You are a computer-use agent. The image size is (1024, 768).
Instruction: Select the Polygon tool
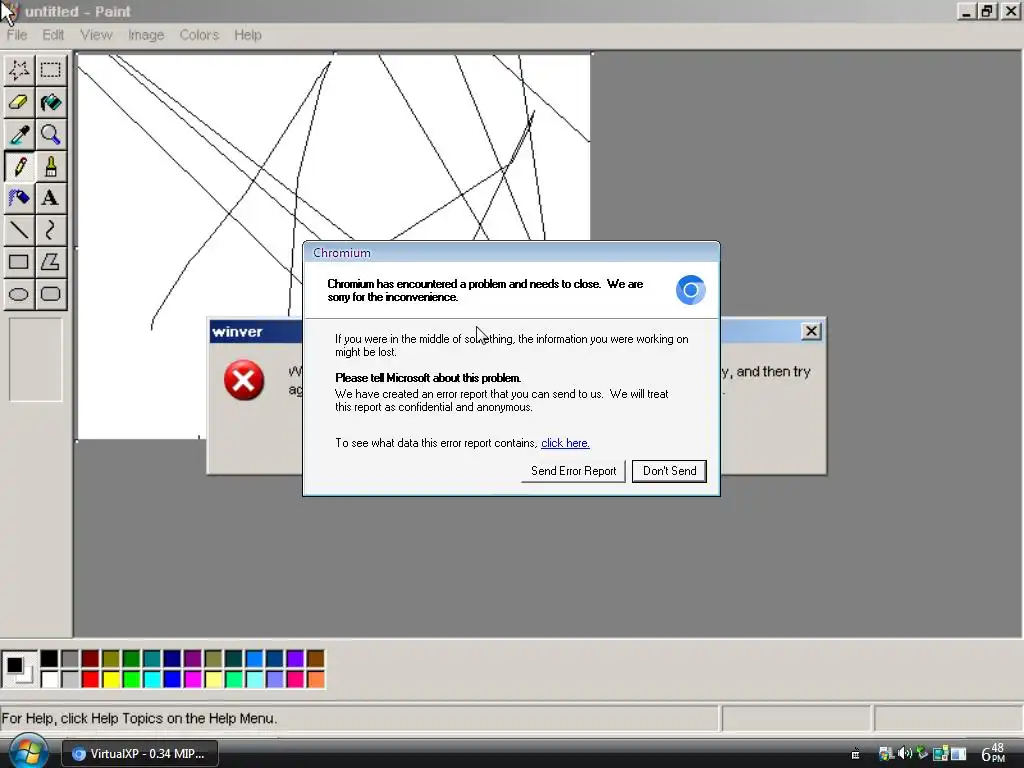pos(51,262)
